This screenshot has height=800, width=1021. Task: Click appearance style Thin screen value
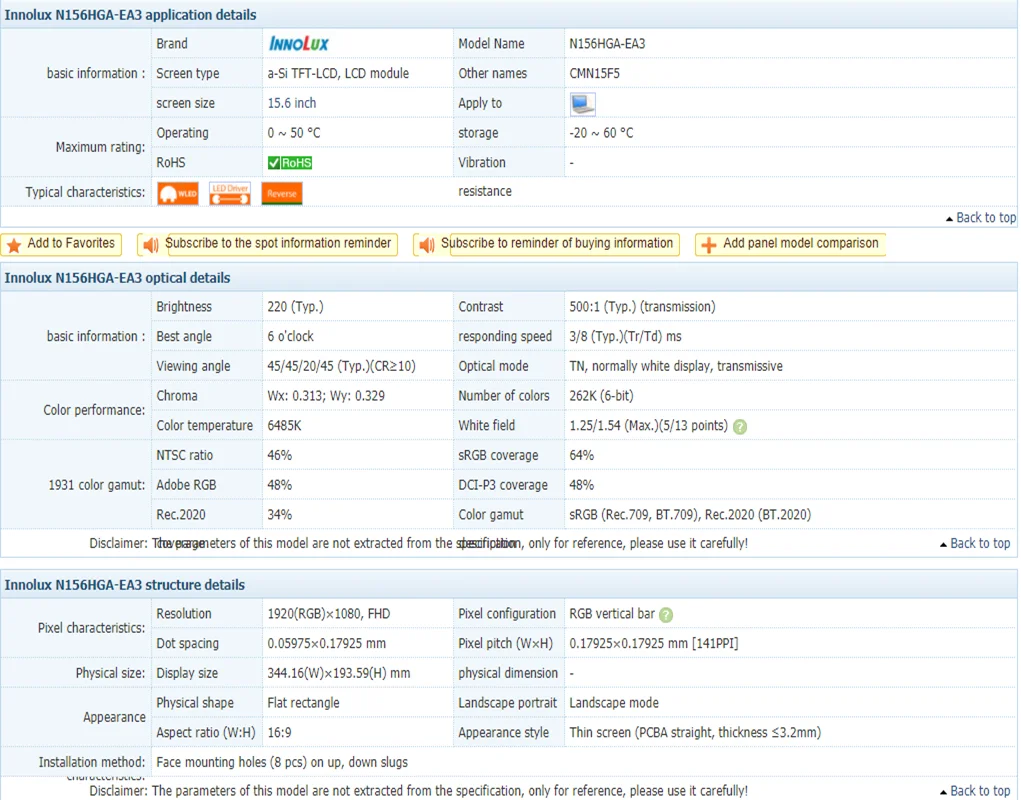(695, 733)
